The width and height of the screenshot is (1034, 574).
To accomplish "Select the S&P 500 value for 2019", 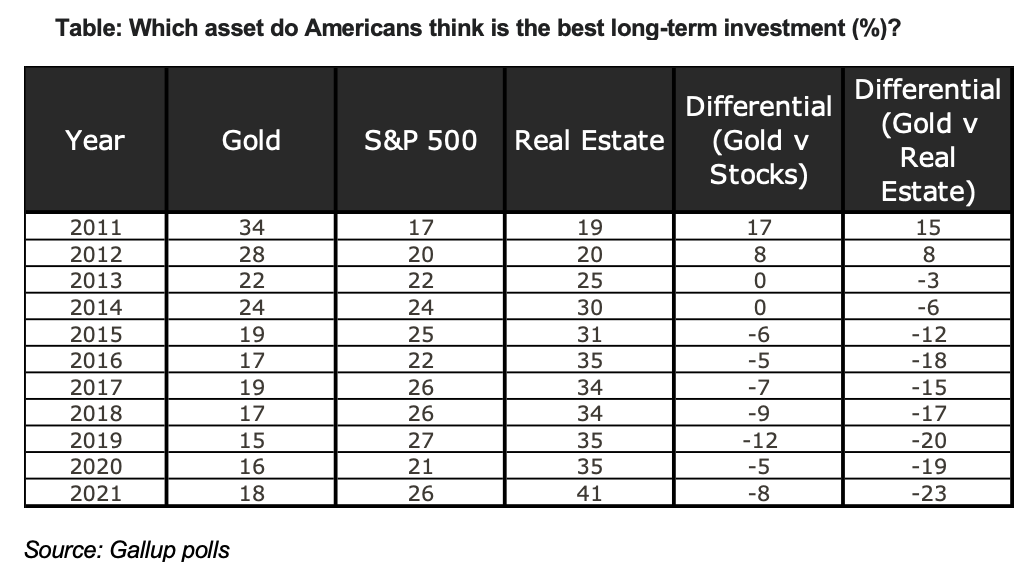I will pos(420,439).
